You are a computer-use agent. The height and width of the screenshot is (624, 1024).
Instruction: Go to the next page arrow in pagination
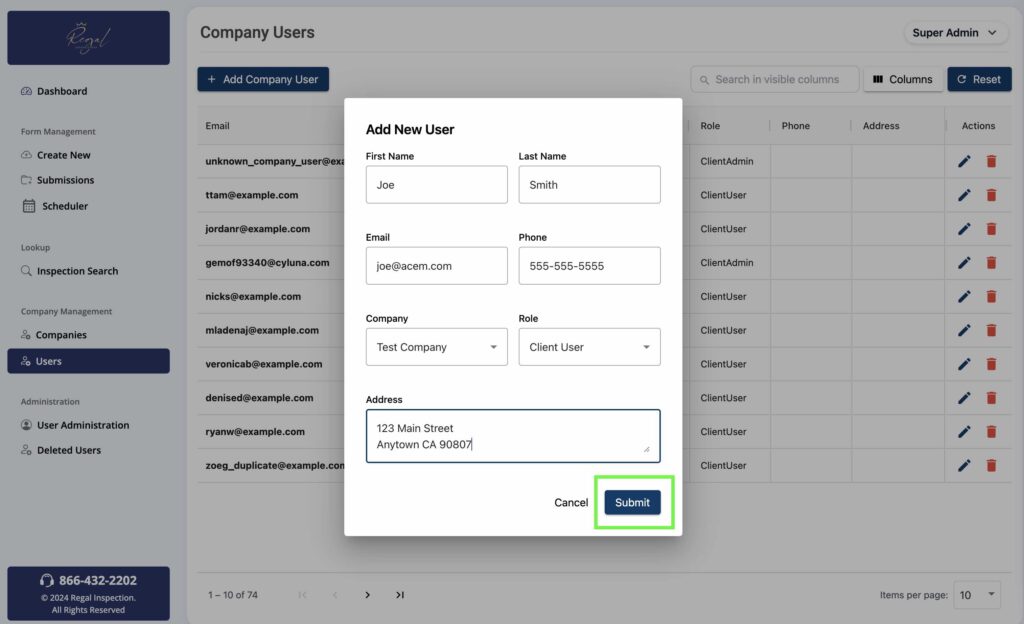point(367,595)
